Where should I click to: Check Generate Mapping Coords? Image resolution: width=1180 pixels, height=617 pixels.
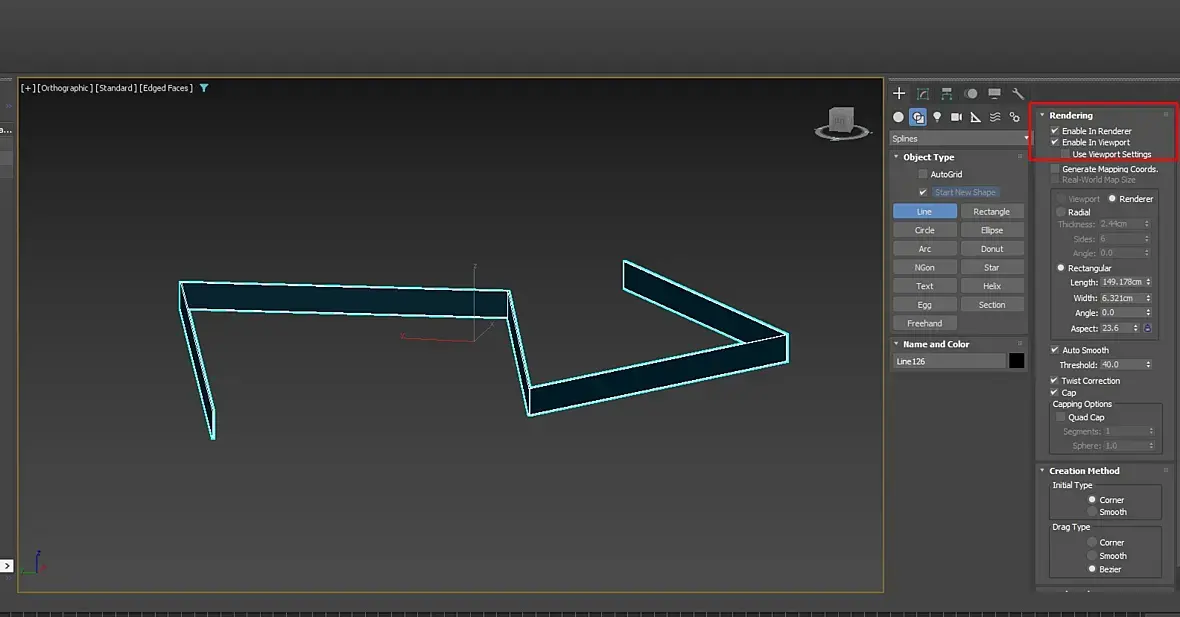pyautogui.click(x=1054, y=169)
